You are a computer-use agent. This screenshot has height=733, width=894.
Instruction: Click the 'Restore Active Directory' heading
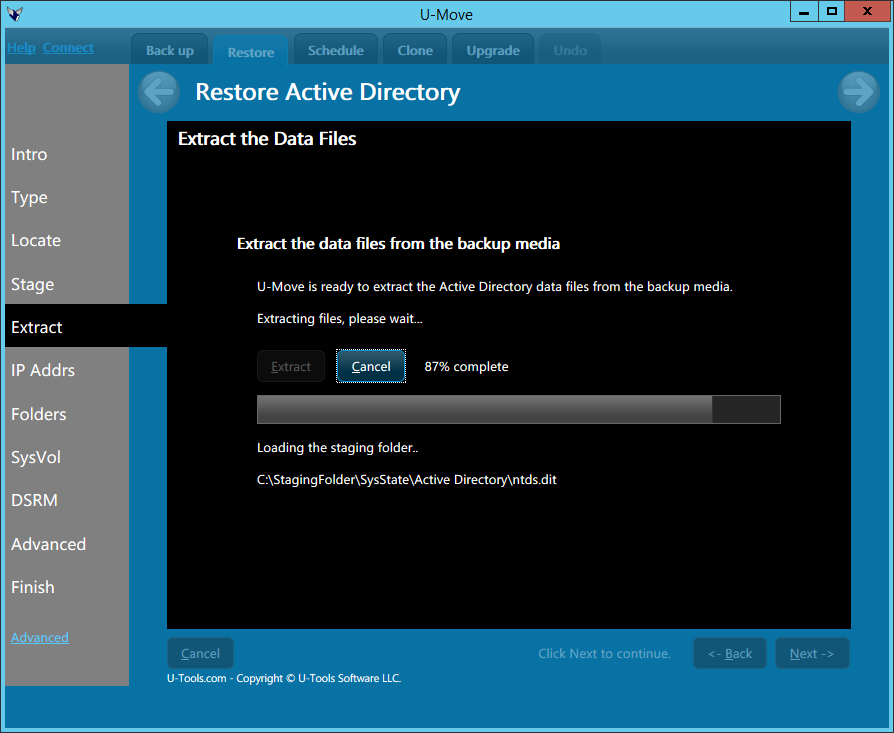(x=328, y=92)
